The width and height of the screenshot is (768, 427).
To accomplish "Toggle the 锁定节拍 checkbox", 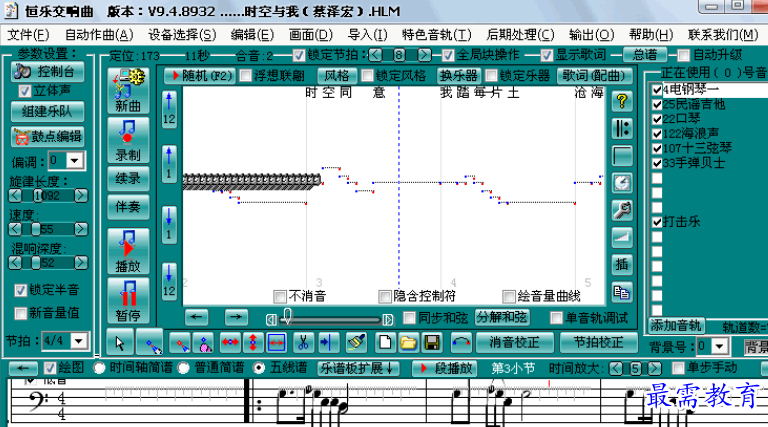I will pos(299,55).
